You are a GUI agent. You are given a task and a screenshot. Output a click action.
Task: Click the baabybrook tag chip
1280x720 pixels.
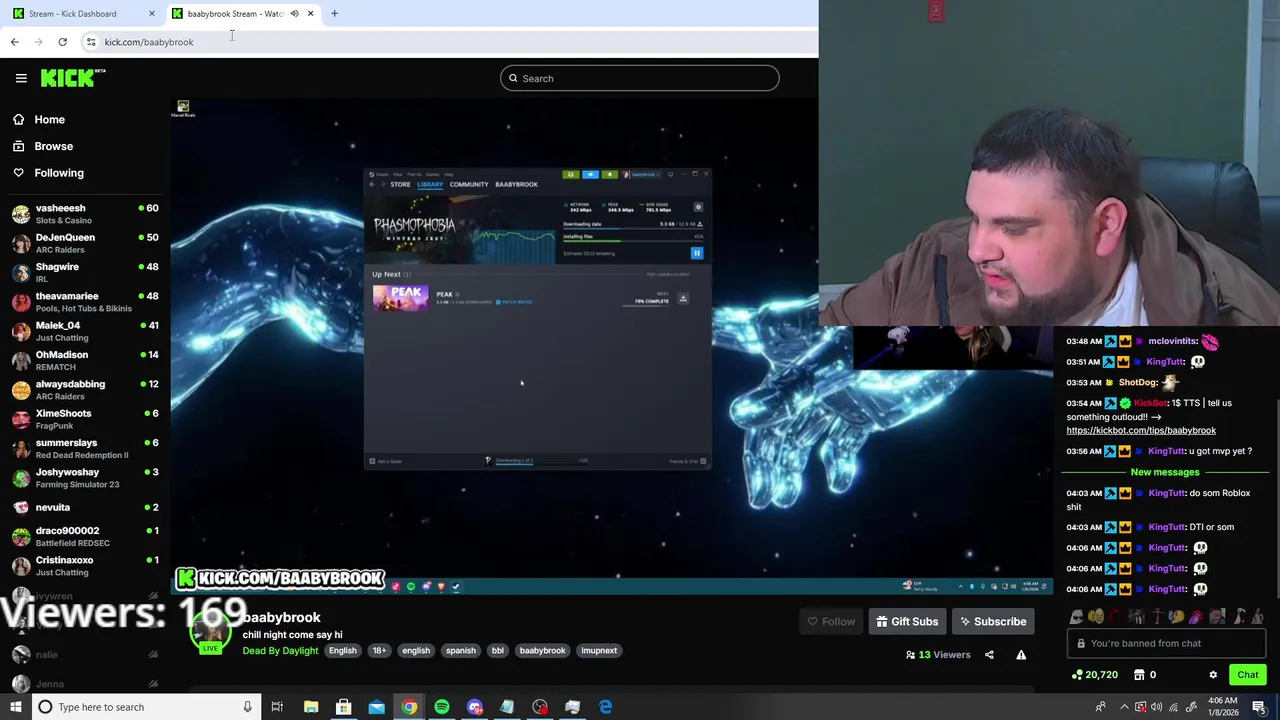(542, 651)
